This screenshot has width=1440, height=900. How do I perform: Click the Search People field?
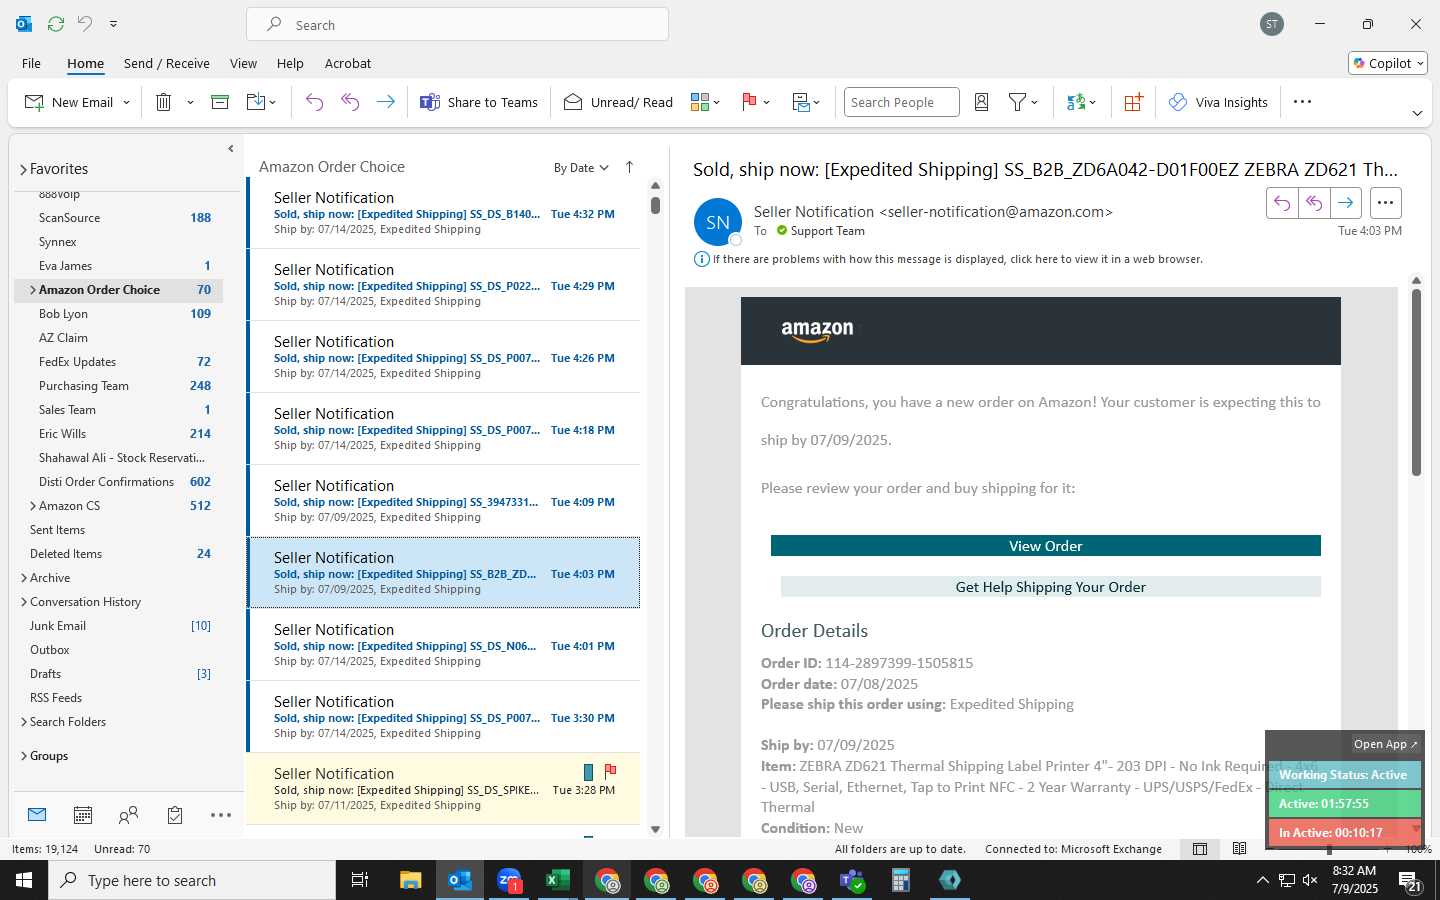pos(901,102)
